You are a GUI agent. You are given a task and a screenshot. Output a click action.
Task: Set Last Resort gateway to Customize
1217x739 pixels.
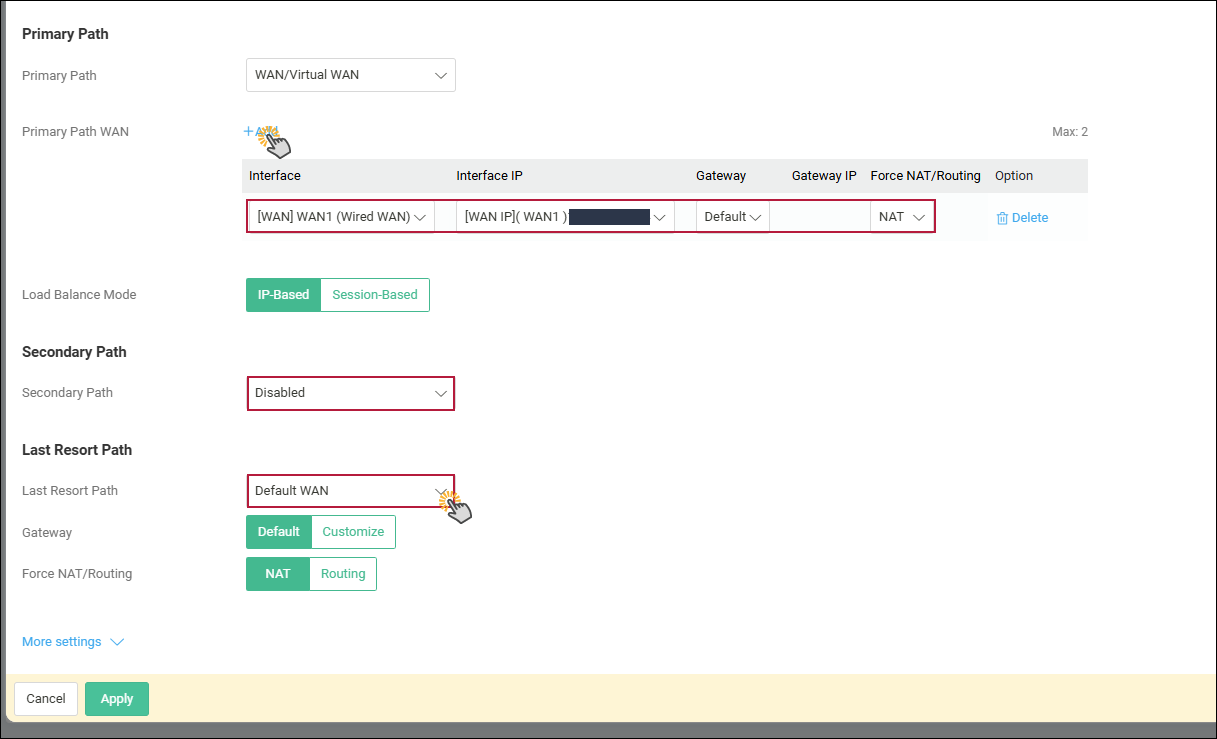[353, 532]
